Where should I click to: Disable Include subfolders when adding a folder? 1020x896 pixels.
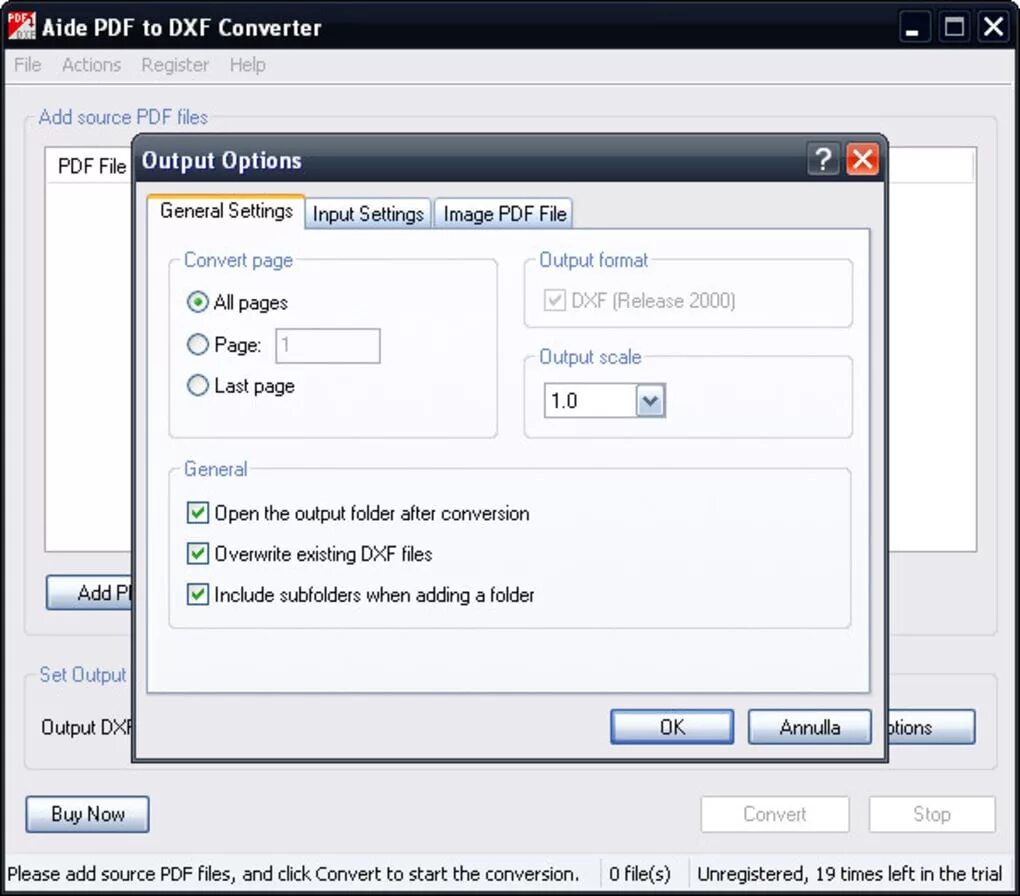coord(197,594)
